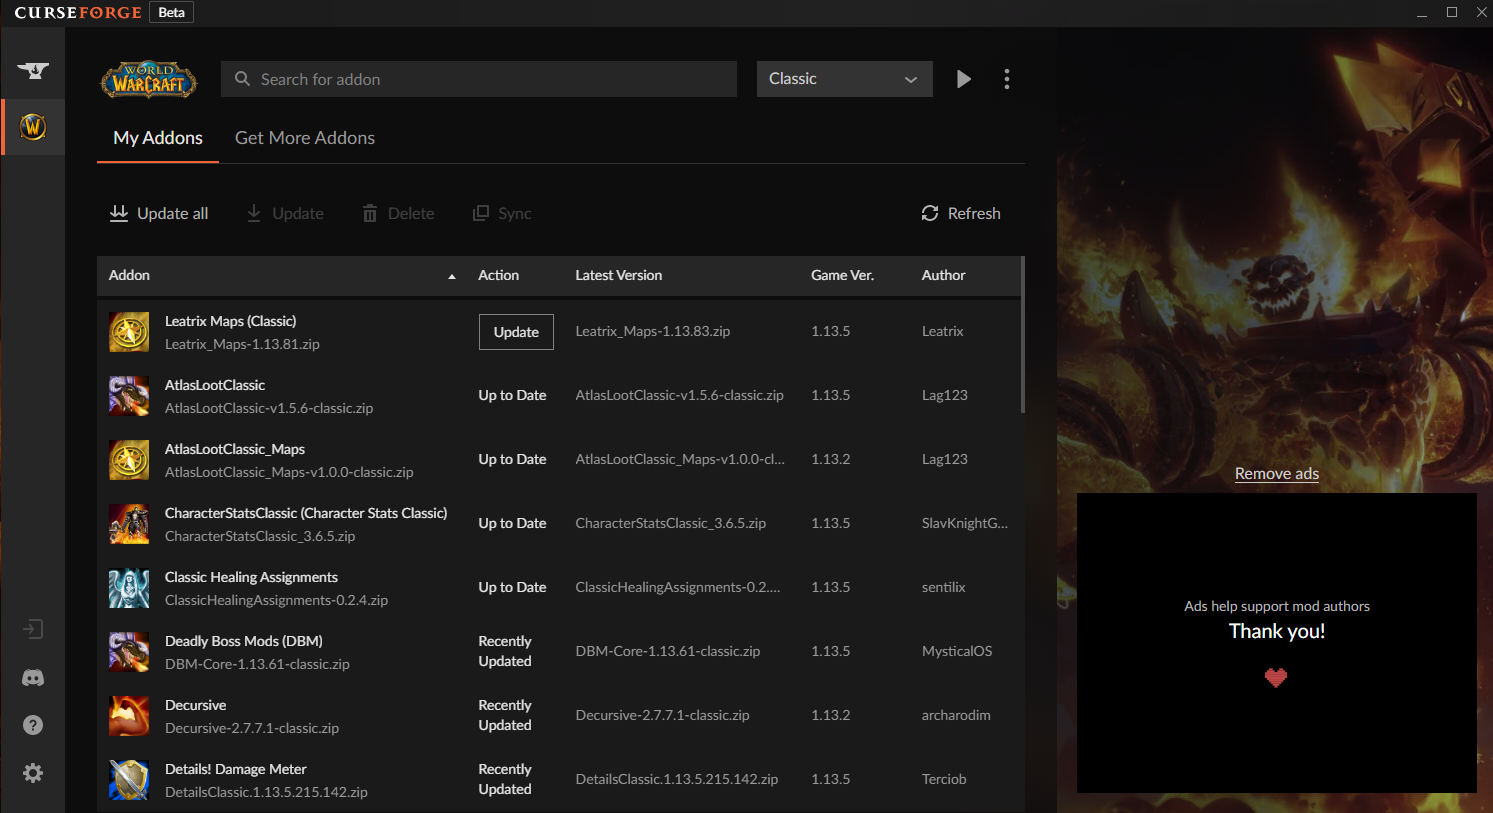Click the addon list vertical scrollbar

point(1022,335)
